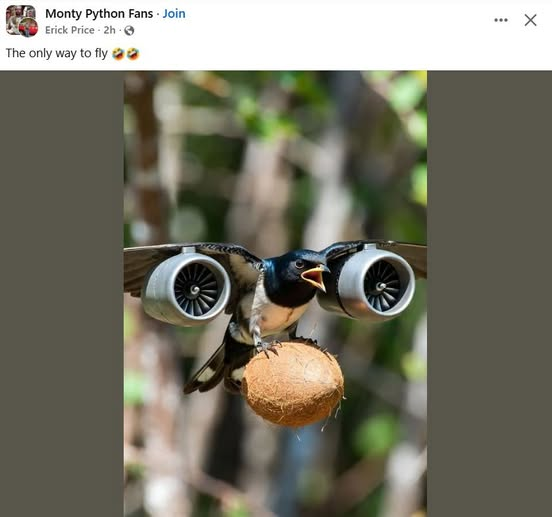The width and height of the screenshot is (552, 517).
Task: Click the bird's open yellow beak
Action: point(315,277)
